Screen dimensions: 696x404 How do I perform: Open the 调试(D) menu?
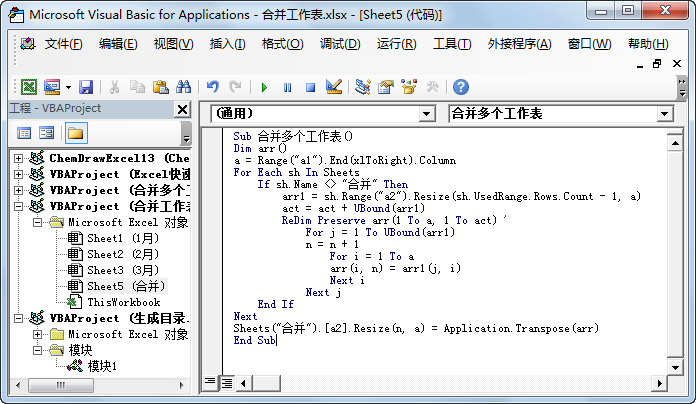coord(340,44)
